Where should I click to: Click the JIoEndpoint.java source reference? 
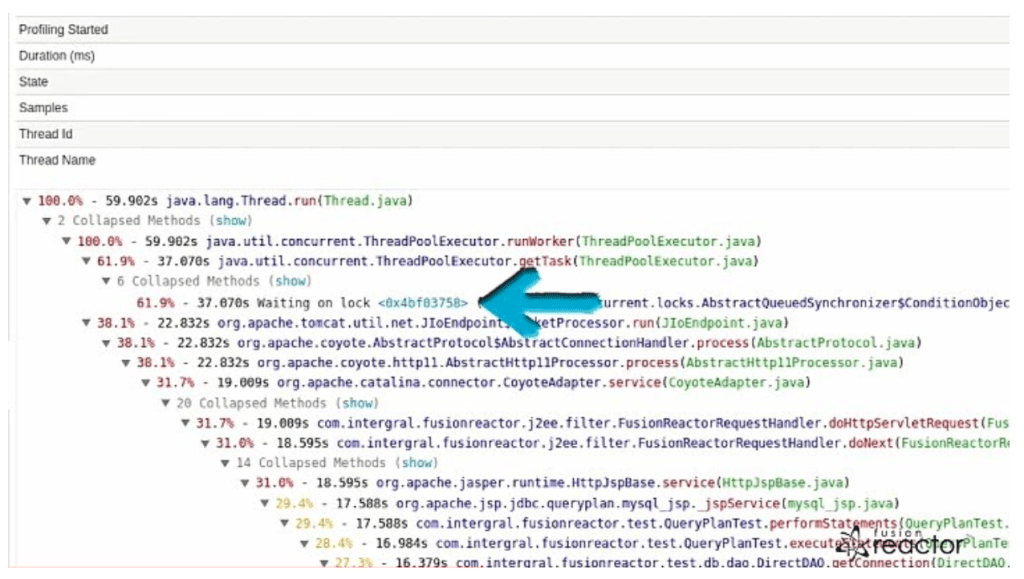[721, 323]
